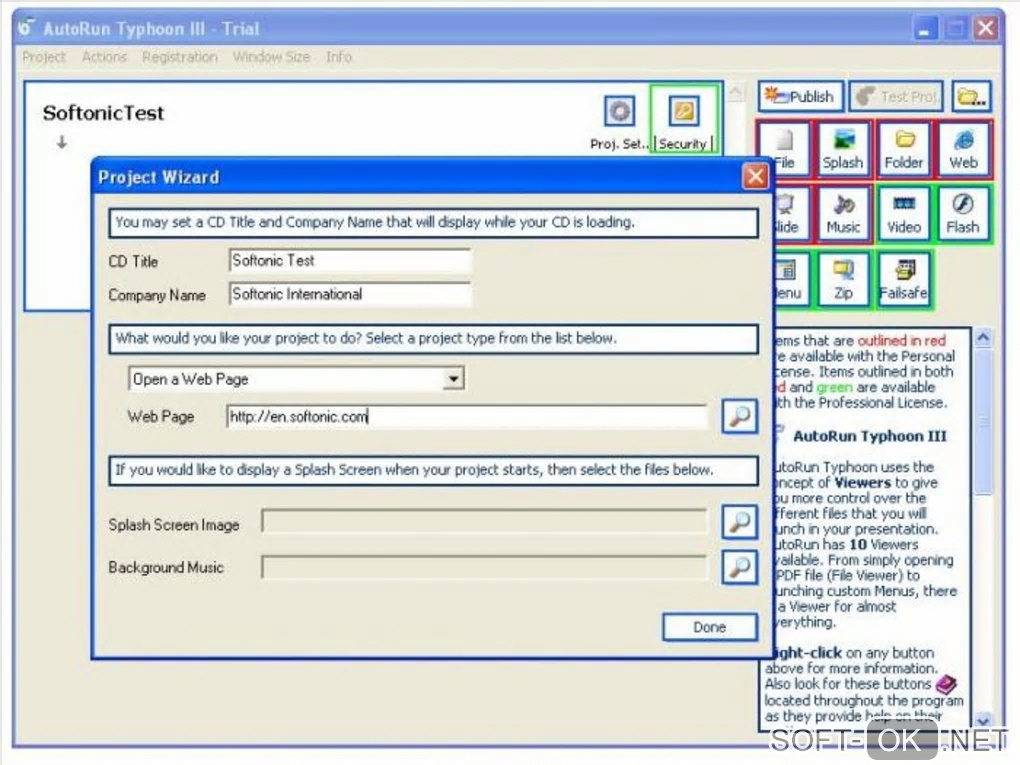
Task: Select the Zip viewer button
Action: 843,279
